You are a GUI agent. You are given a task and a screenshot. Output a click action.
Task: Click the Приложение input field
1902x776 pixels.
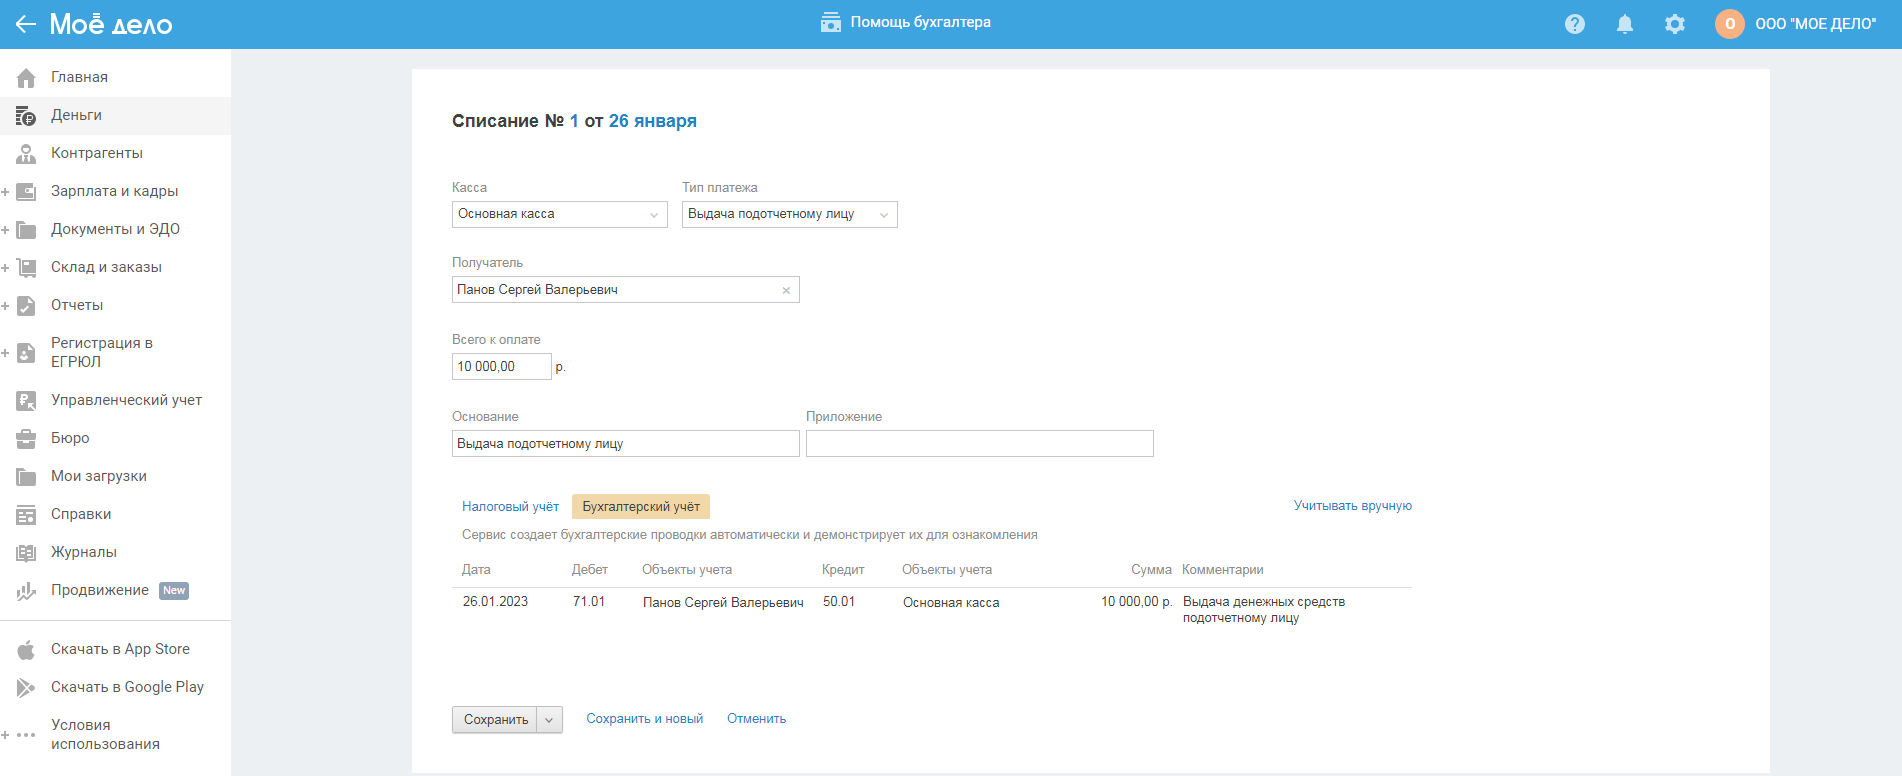click(x=979, y=444)
